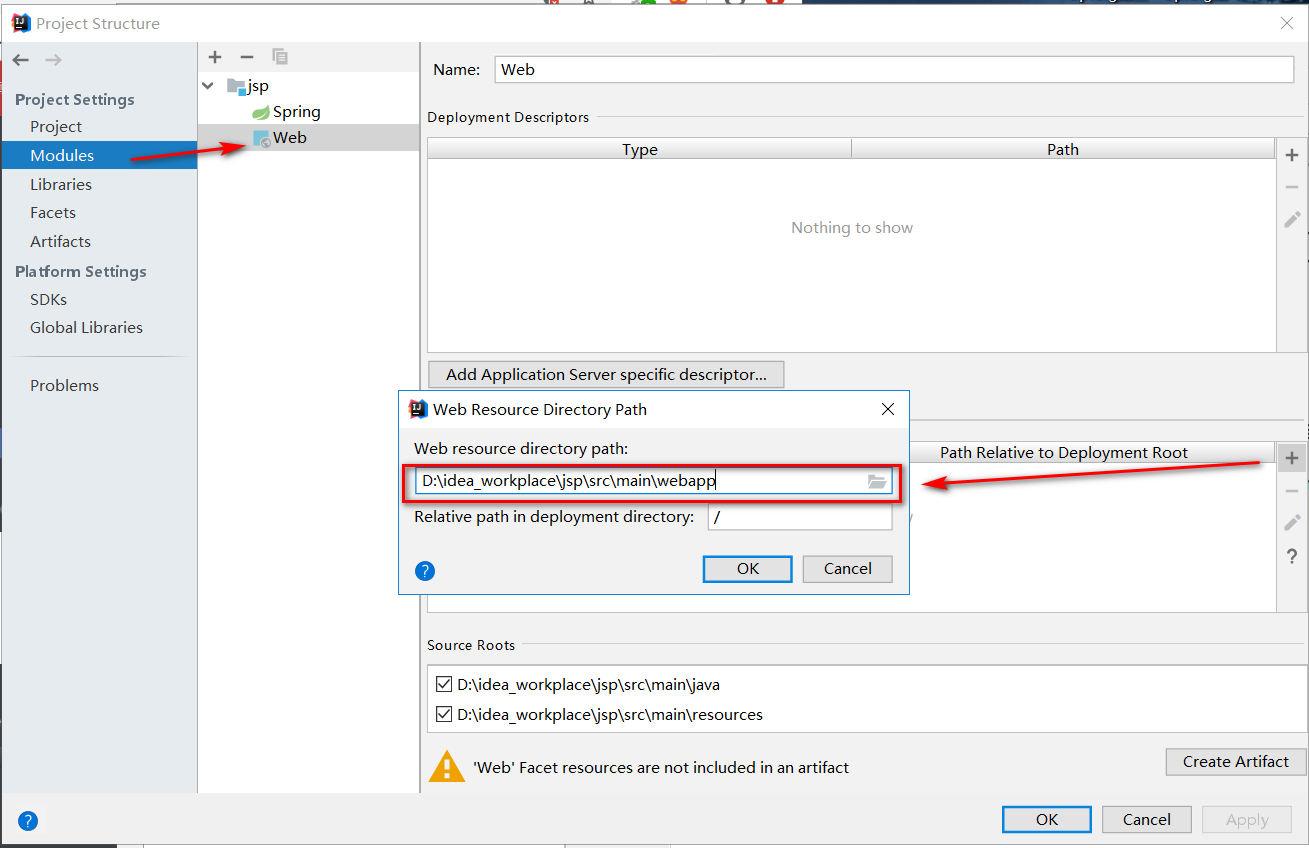Remove deployment descriptor minus icon
The height and width of the screenshot is (848, 1309).
point(1292,187)
